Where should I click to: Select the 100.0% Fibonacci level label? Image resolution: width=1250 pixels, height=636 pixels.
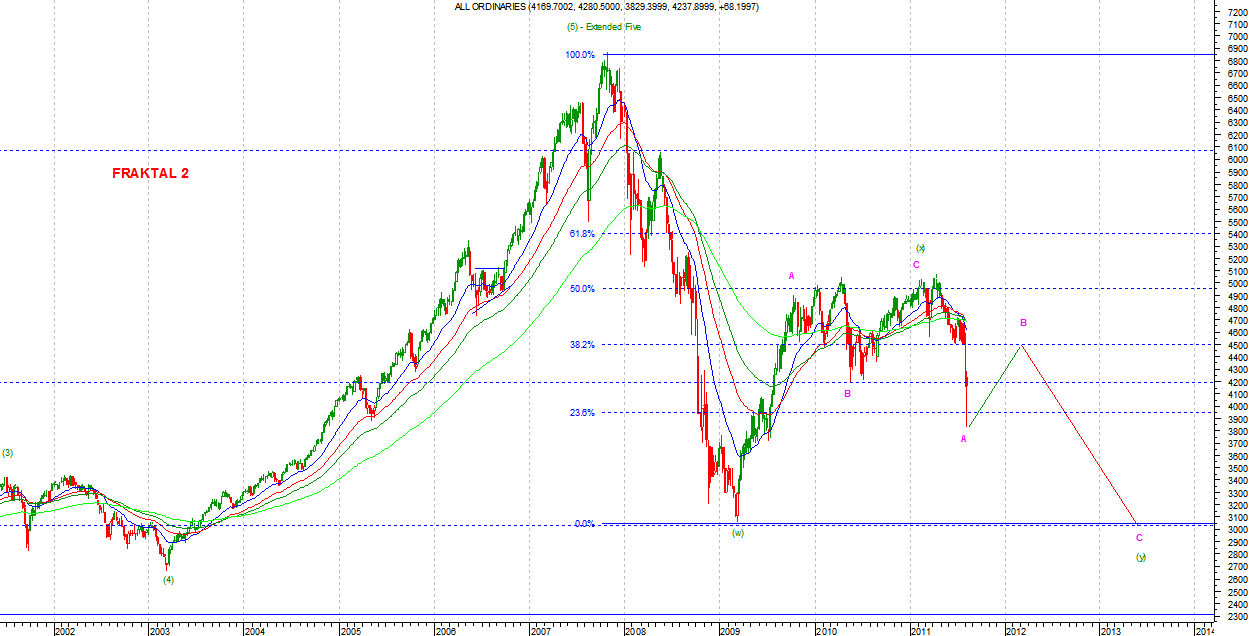pyautogui.click(x=581, y=55)
